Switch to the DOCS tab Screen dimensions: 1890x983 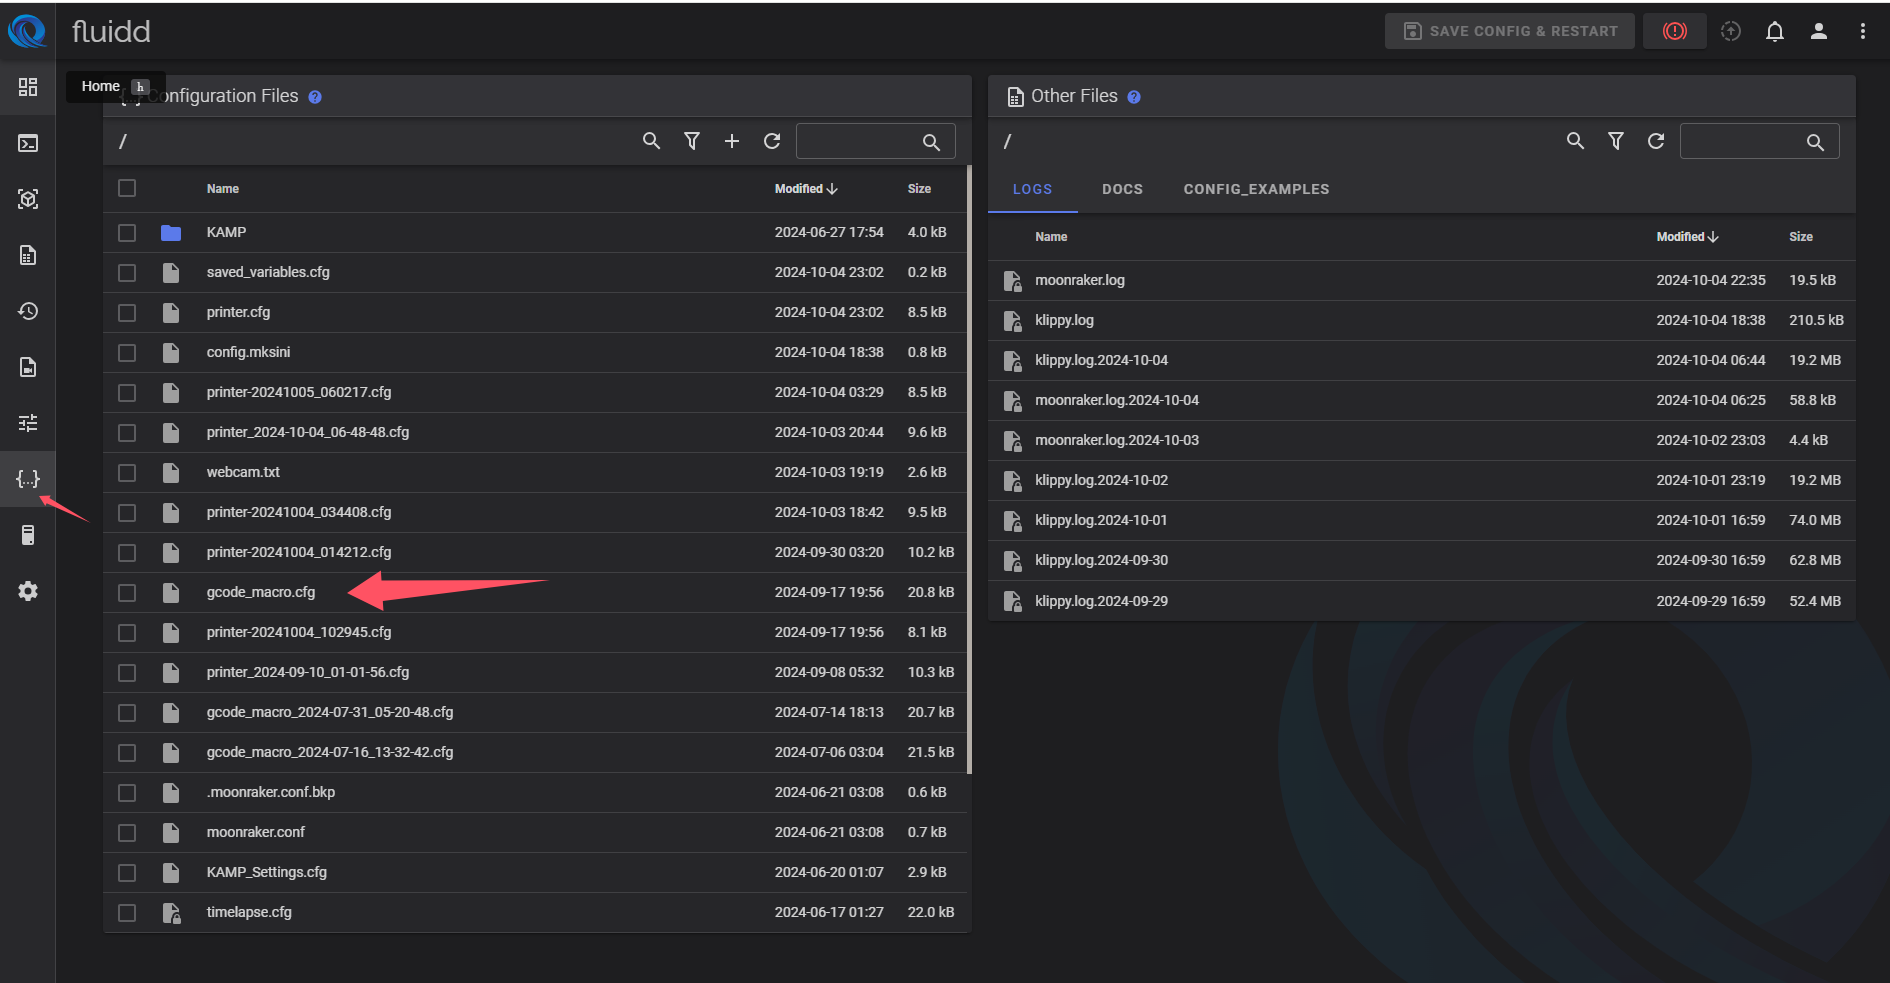pos(1122,189)
